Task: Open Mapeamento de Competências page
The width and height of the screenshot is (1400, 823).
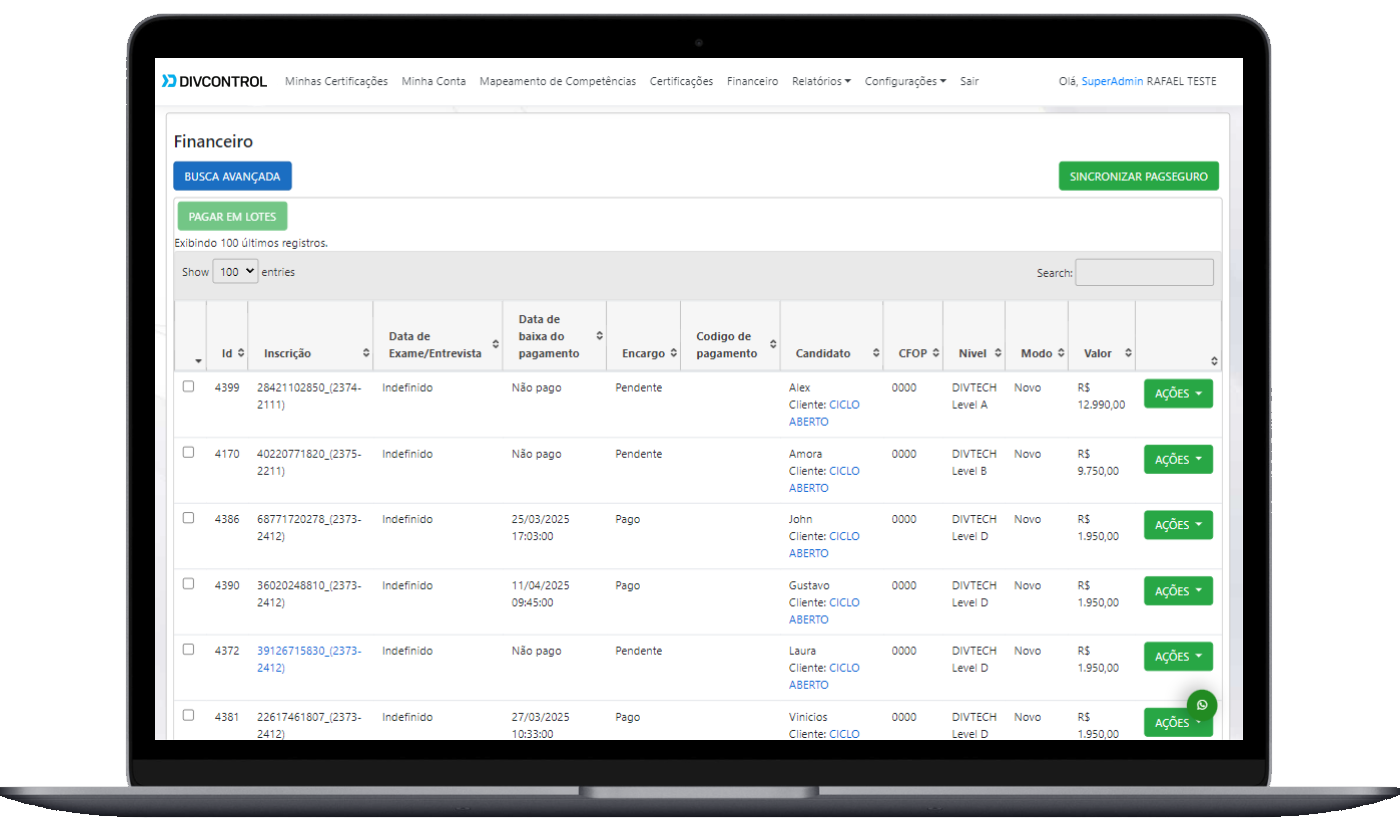Action: (x=557, y=81)
